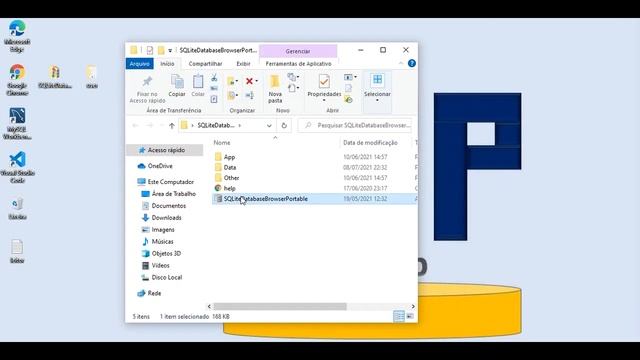
Task: Click the horizontal scrollbar thumb in file list
Action: click(x=280, y=307)
